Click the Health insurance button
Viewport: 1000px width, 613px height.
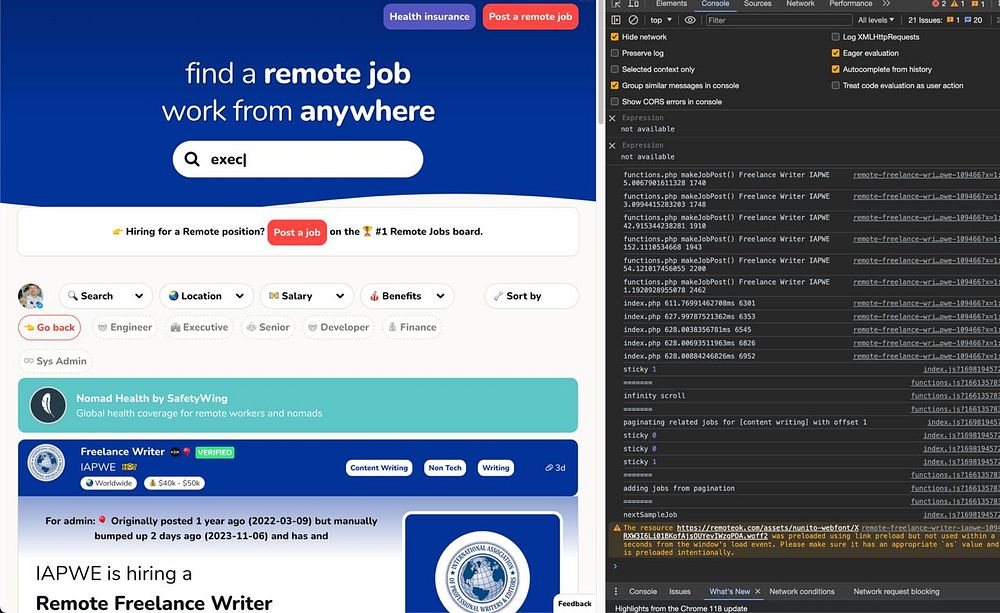(429, 17)
